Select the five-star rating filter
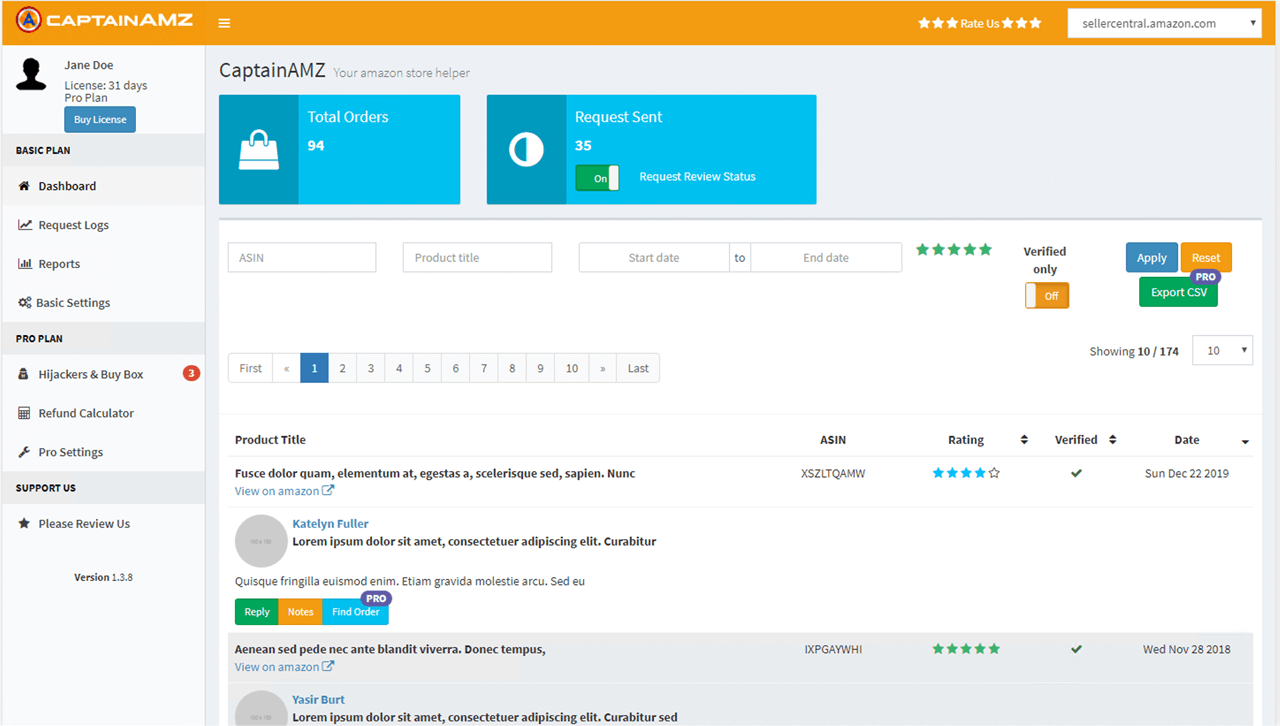The image size is (1280, 726). coord(954,250)
